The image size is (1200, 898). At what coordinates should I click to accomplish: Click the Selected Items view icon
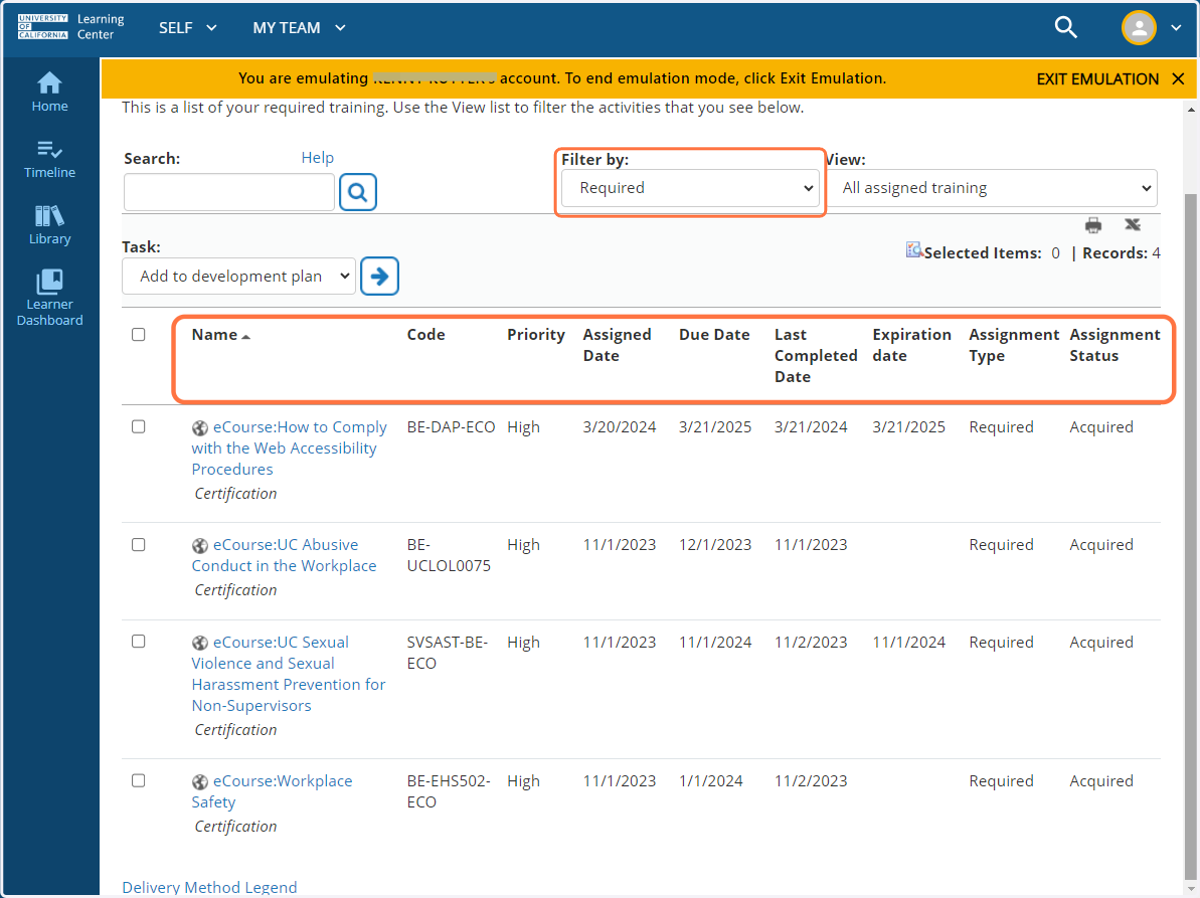pyautogui.click(x=914, y=250)
